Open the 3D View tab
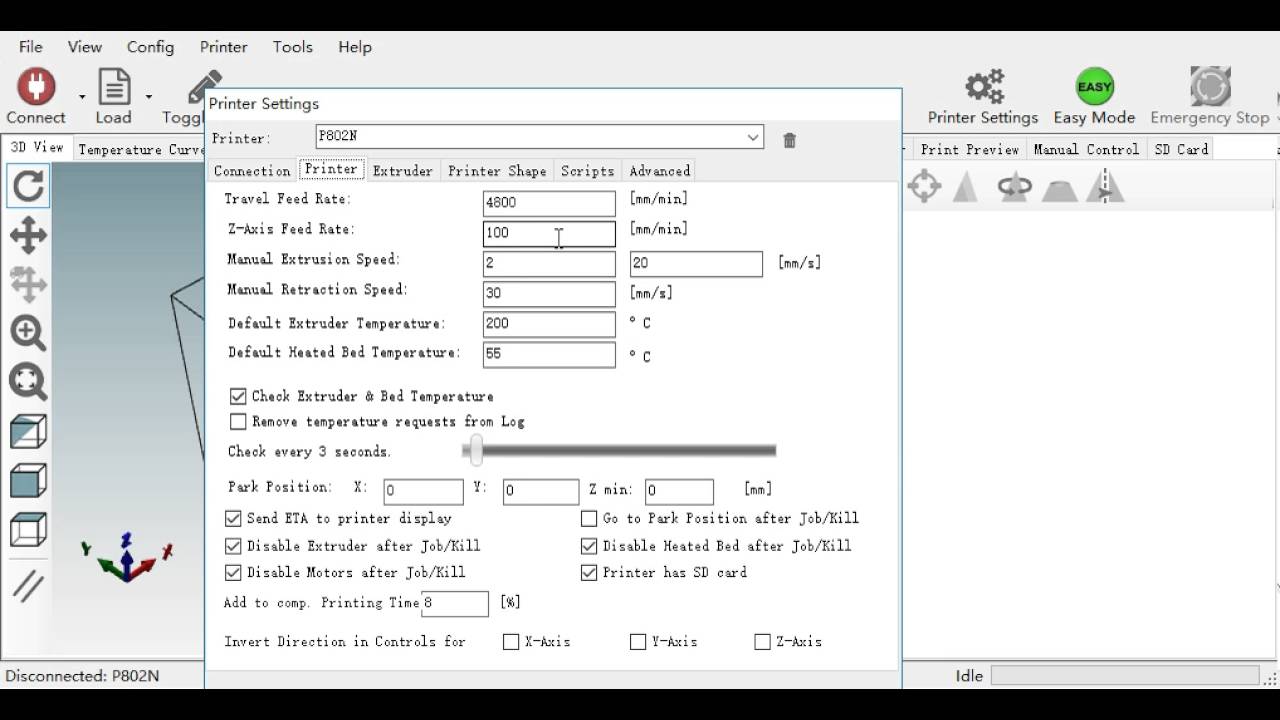Image resolution: width=1280 pixels, height=720 pixels. click(37, 147)
